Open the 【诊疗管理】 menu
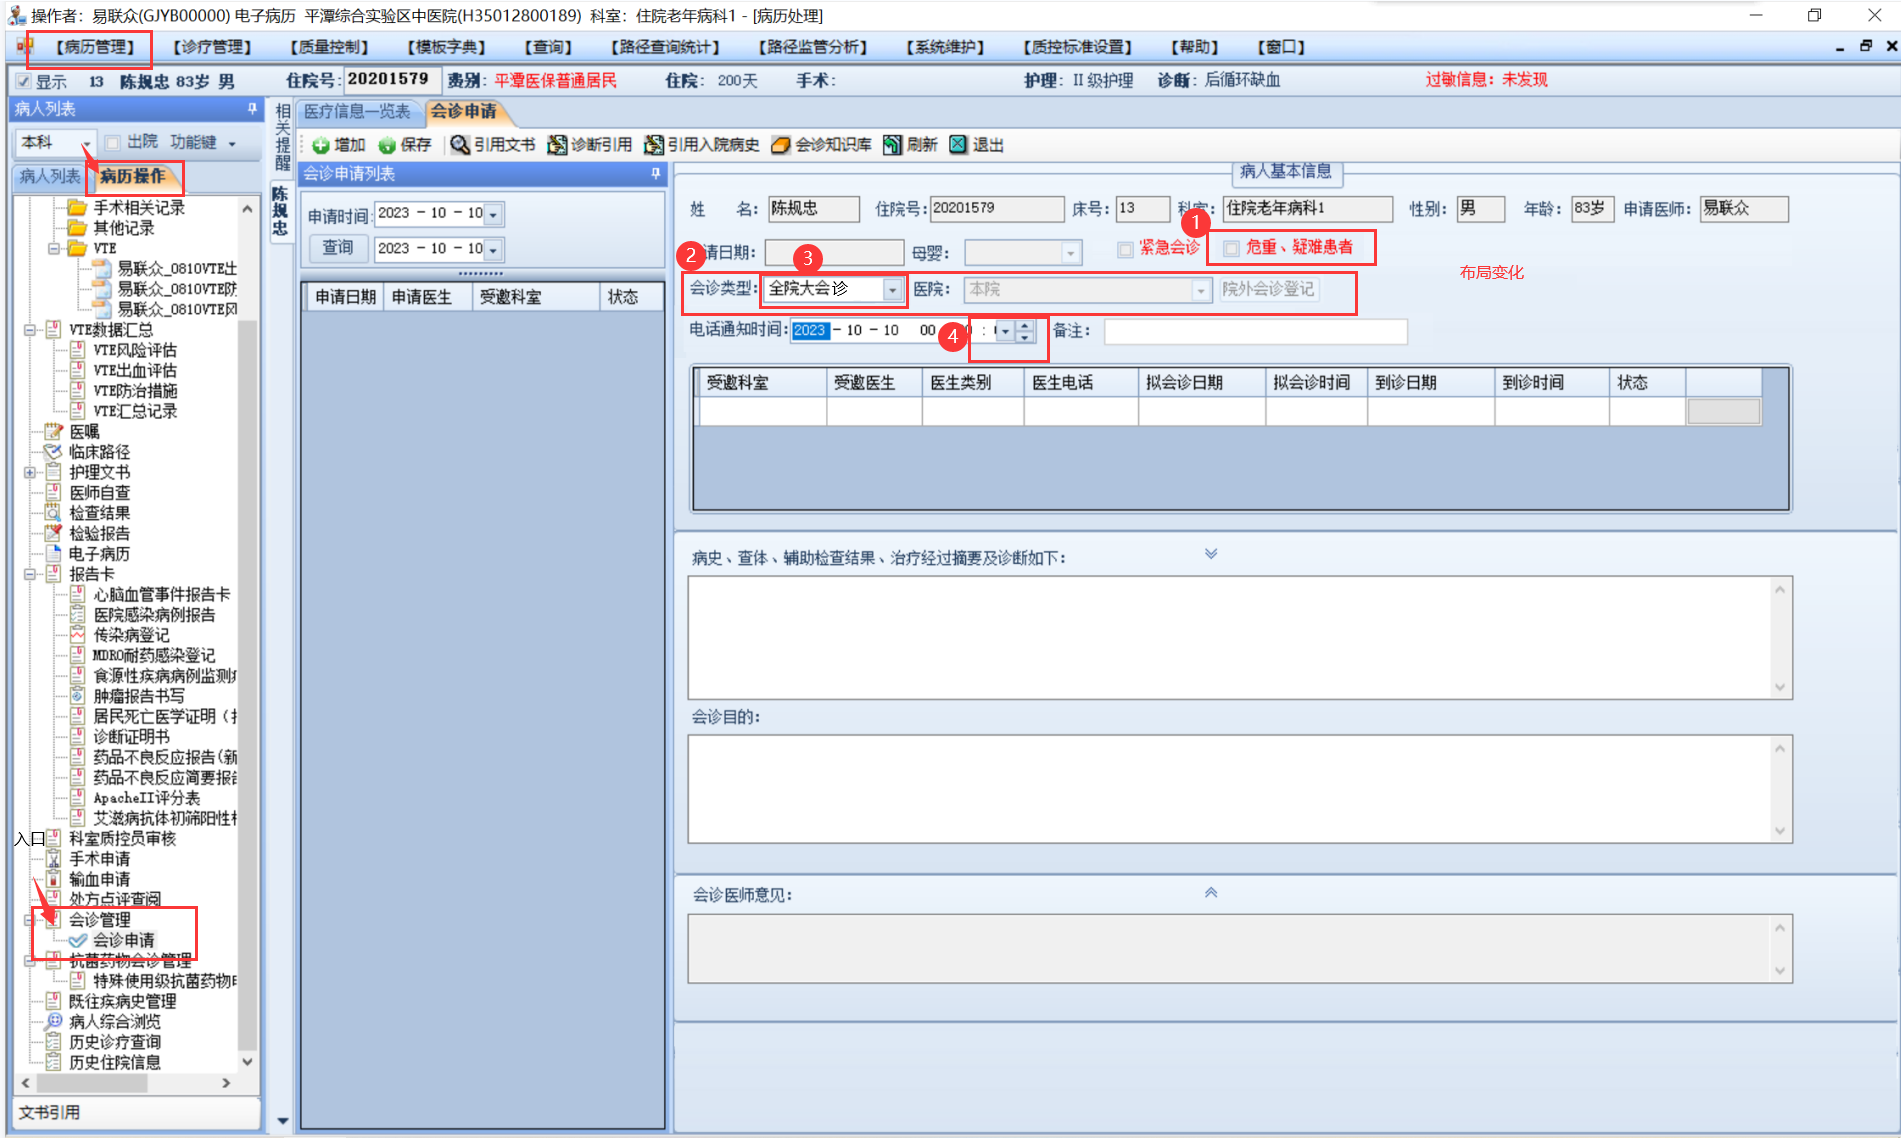This screenshot has height=1138, width=1901. tap(211, 47)
